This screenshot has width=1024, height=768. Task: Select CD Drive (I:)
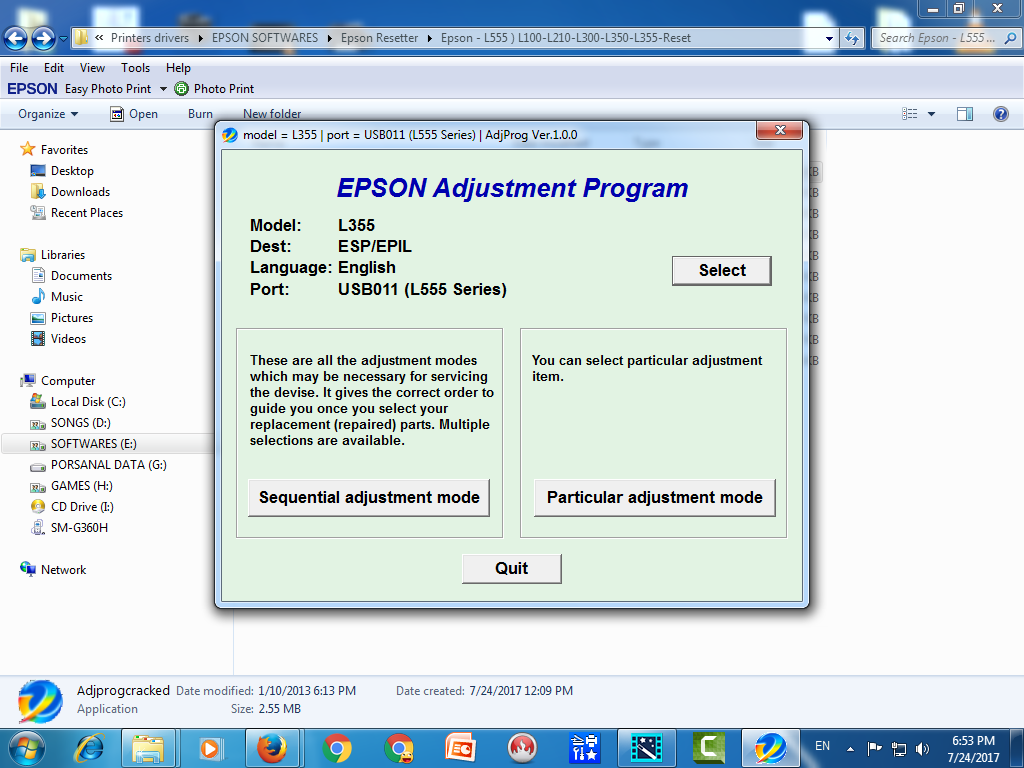pyautogui.click(x=82, y=506)
